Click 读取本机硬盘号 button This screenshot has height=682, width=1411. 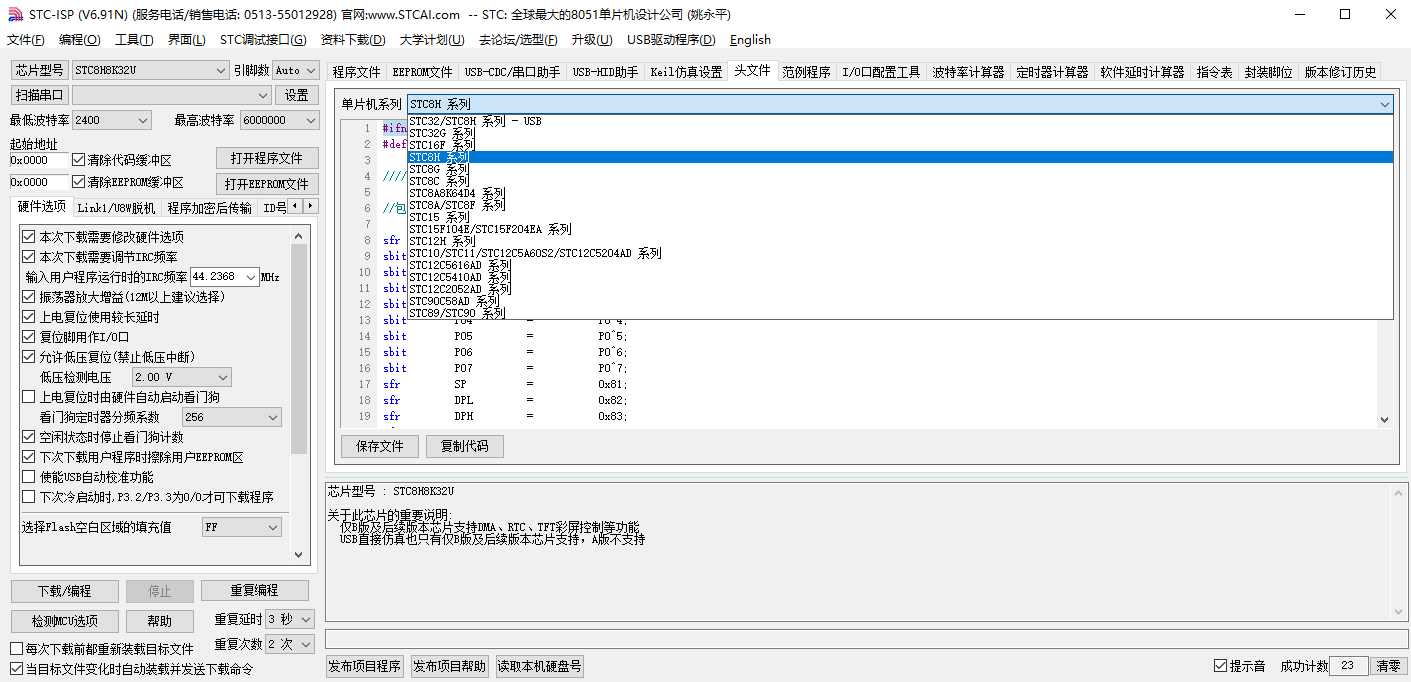[540, 667]
